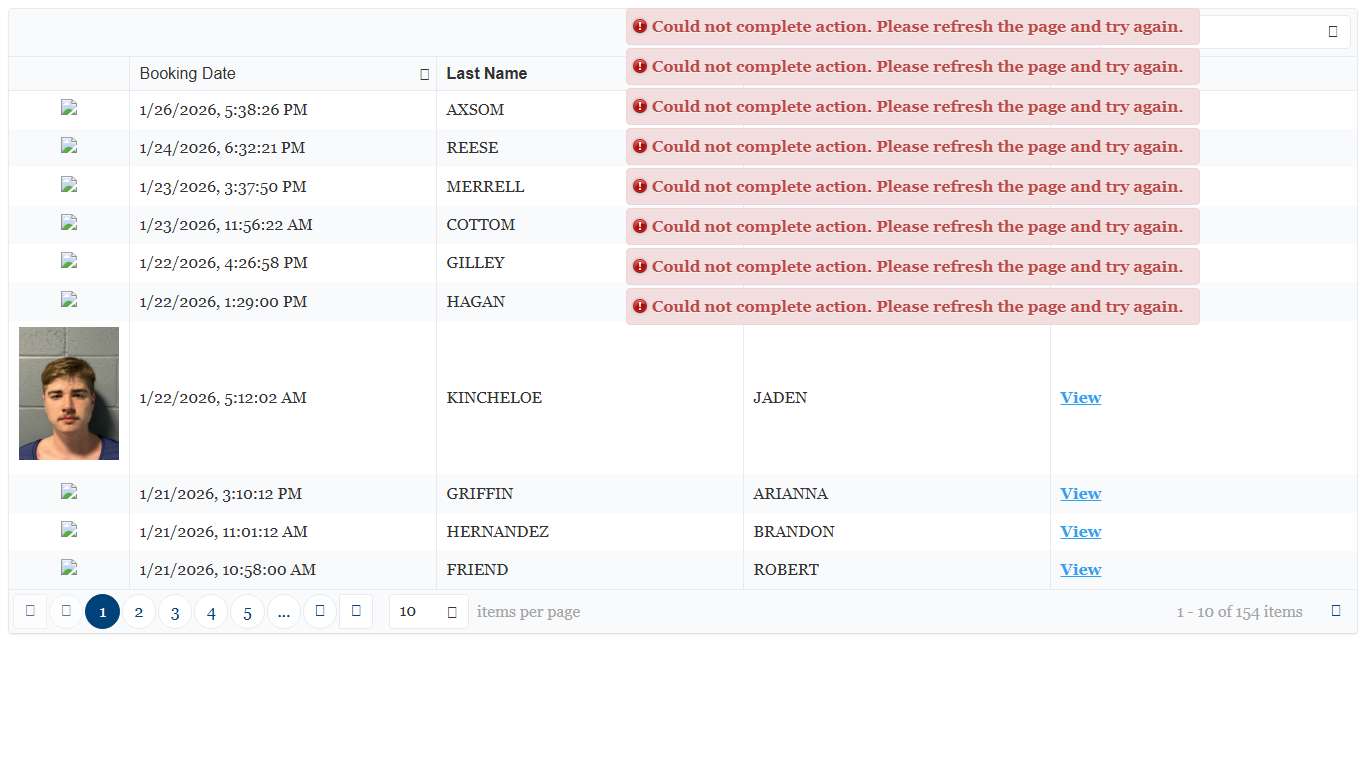This screenshot has width=1366, height=768.
Task: Click the mugshot photo of JADEN KINCHELOE
Action: 69,393
